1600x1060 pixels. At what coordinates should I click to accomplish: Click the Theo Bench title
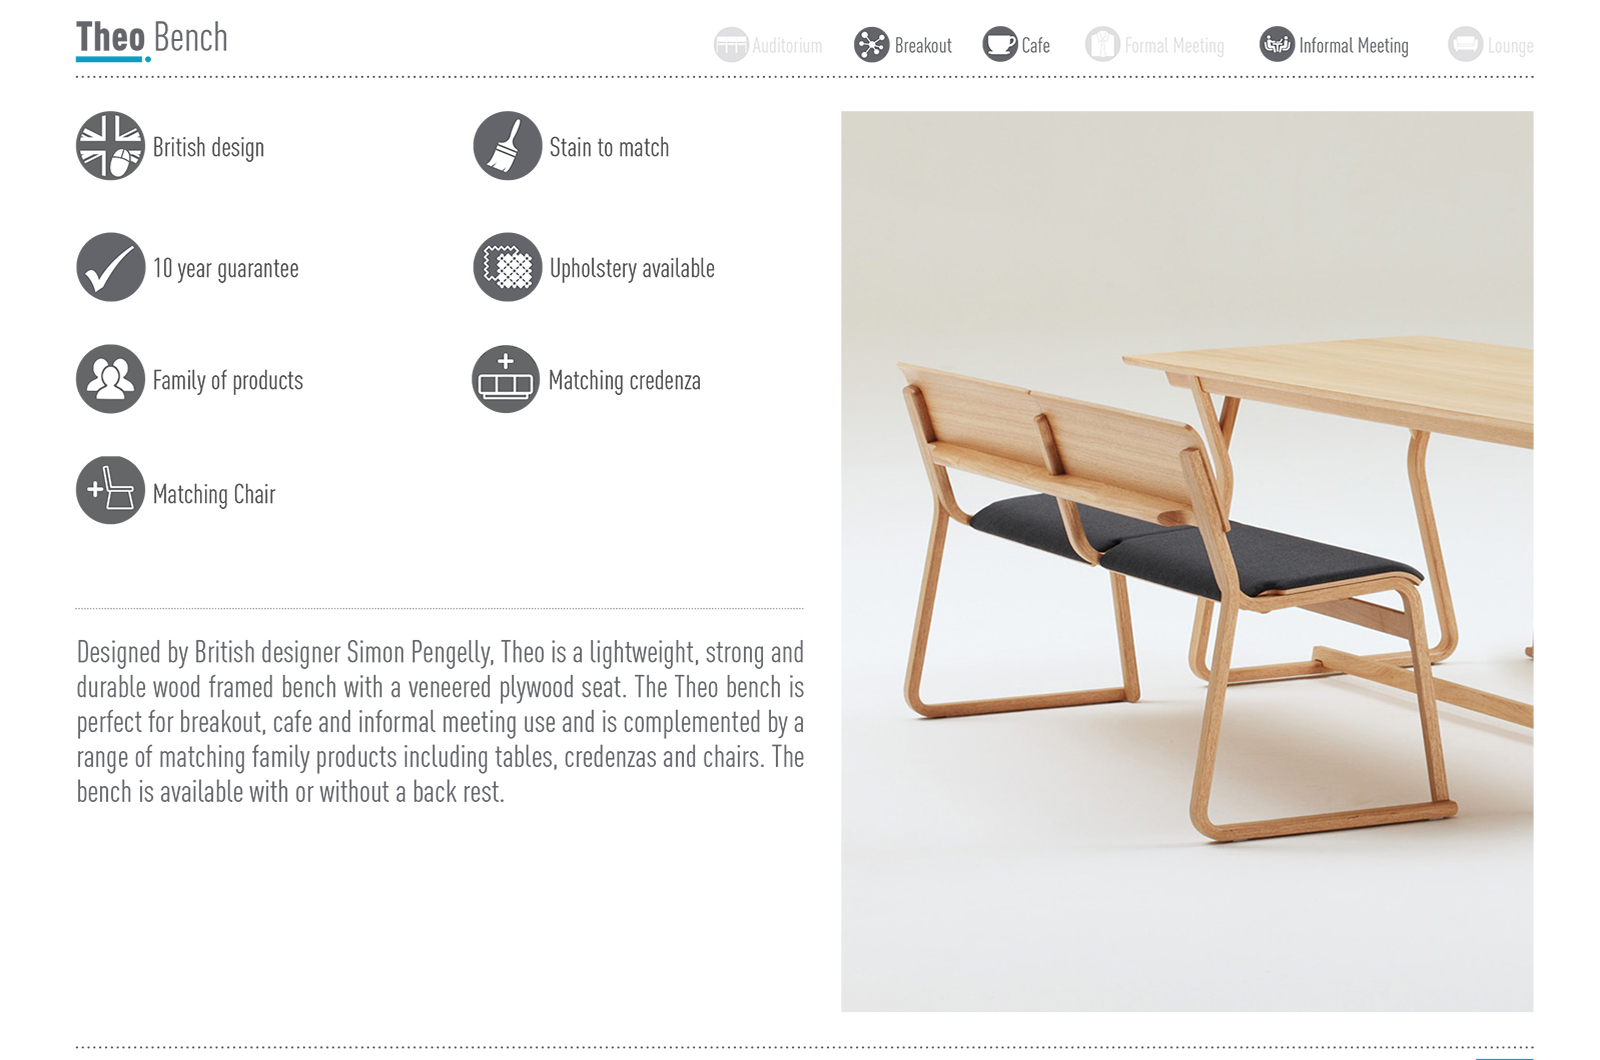(x=152, y=38)
